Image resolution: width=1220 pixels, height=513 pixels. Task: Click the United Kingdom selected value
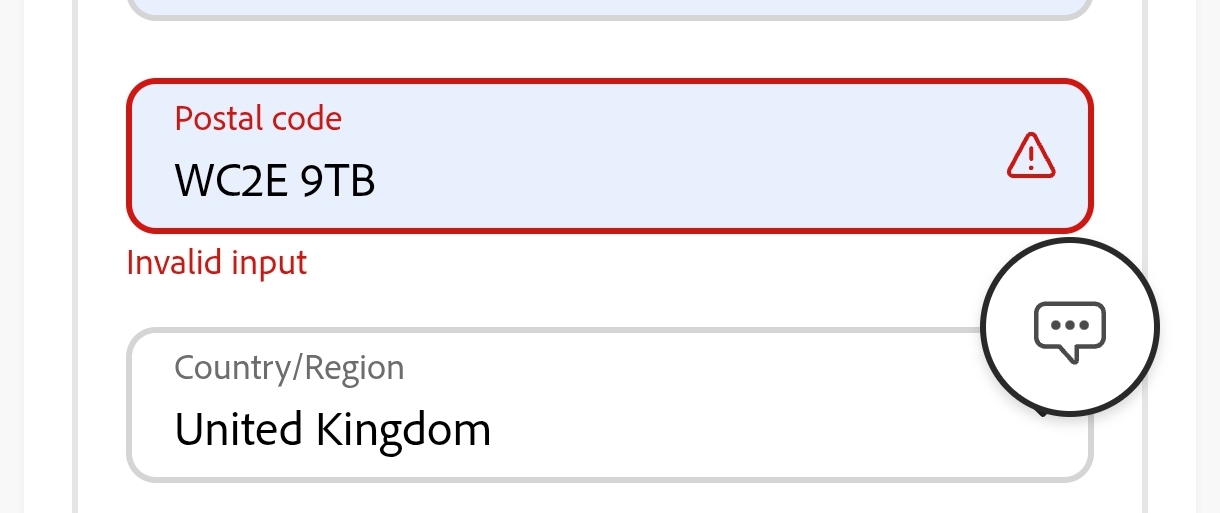[333, 430]
